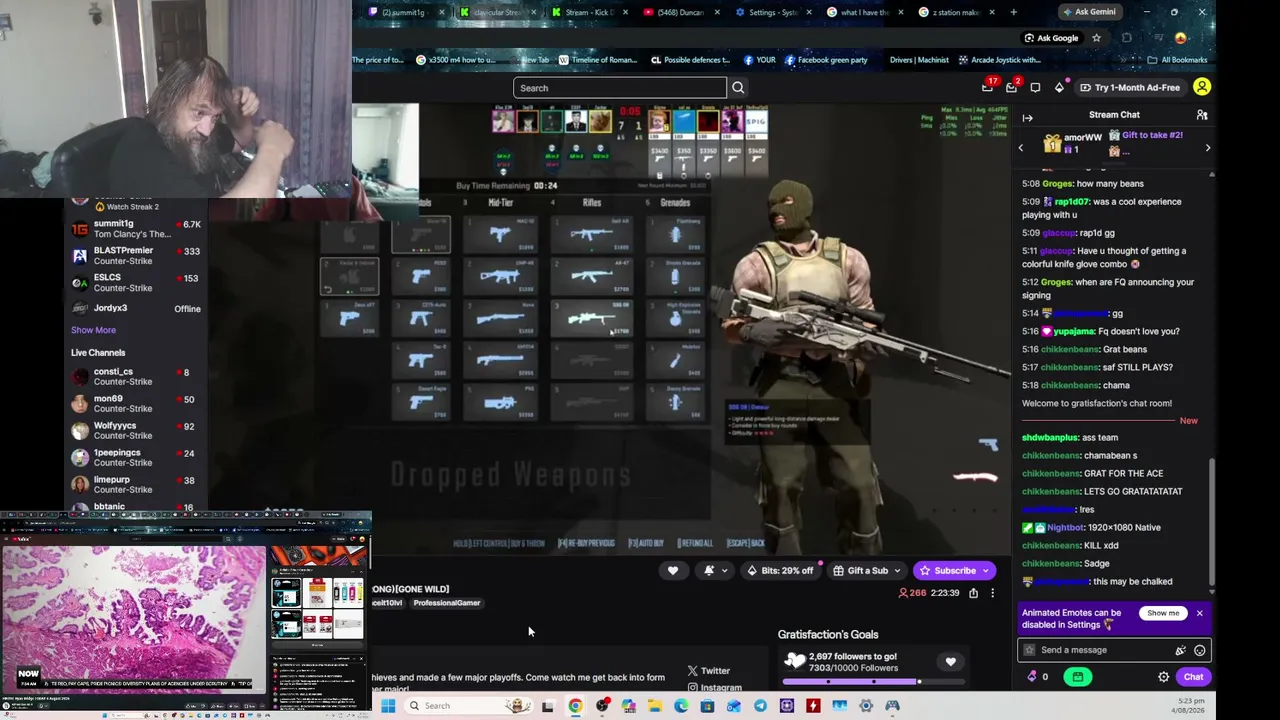Click the Twitch search field

620,88
